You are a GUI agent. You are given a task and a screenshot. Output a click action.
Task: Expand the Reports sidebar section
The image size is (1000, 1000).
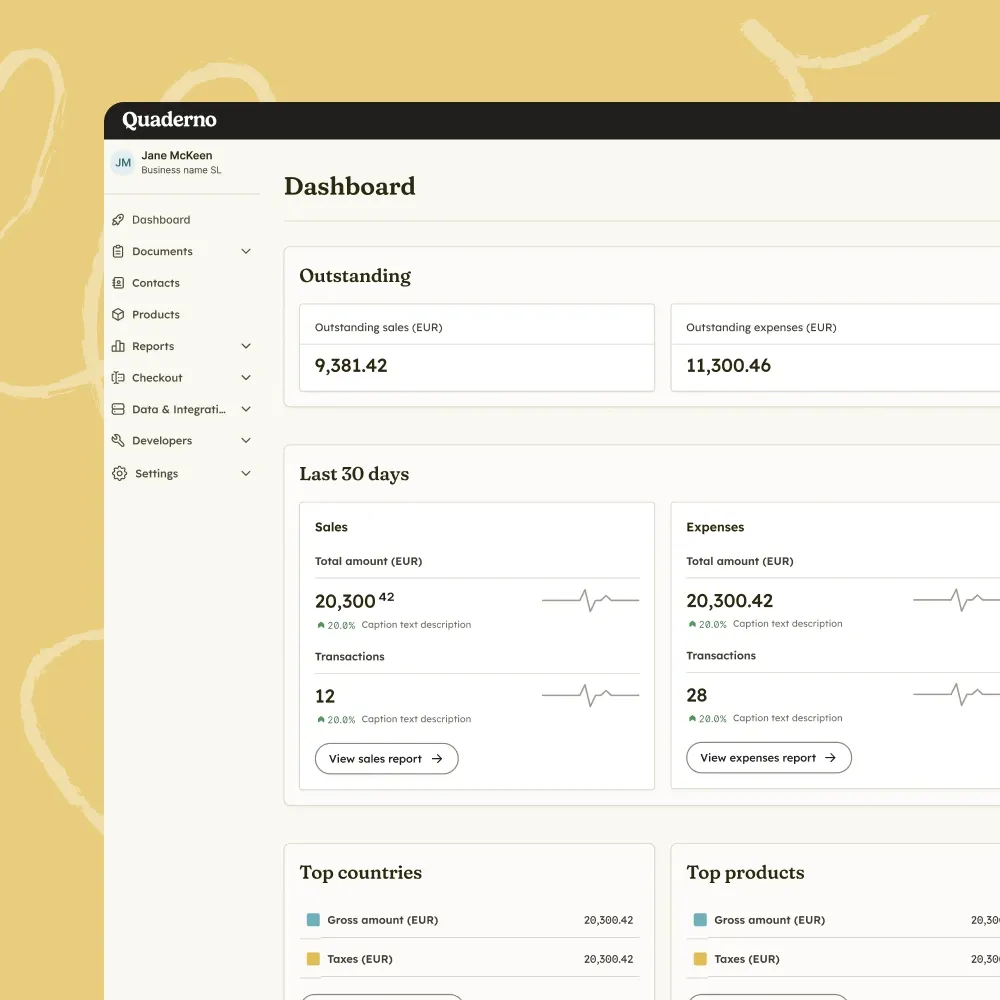click(245, 345)
